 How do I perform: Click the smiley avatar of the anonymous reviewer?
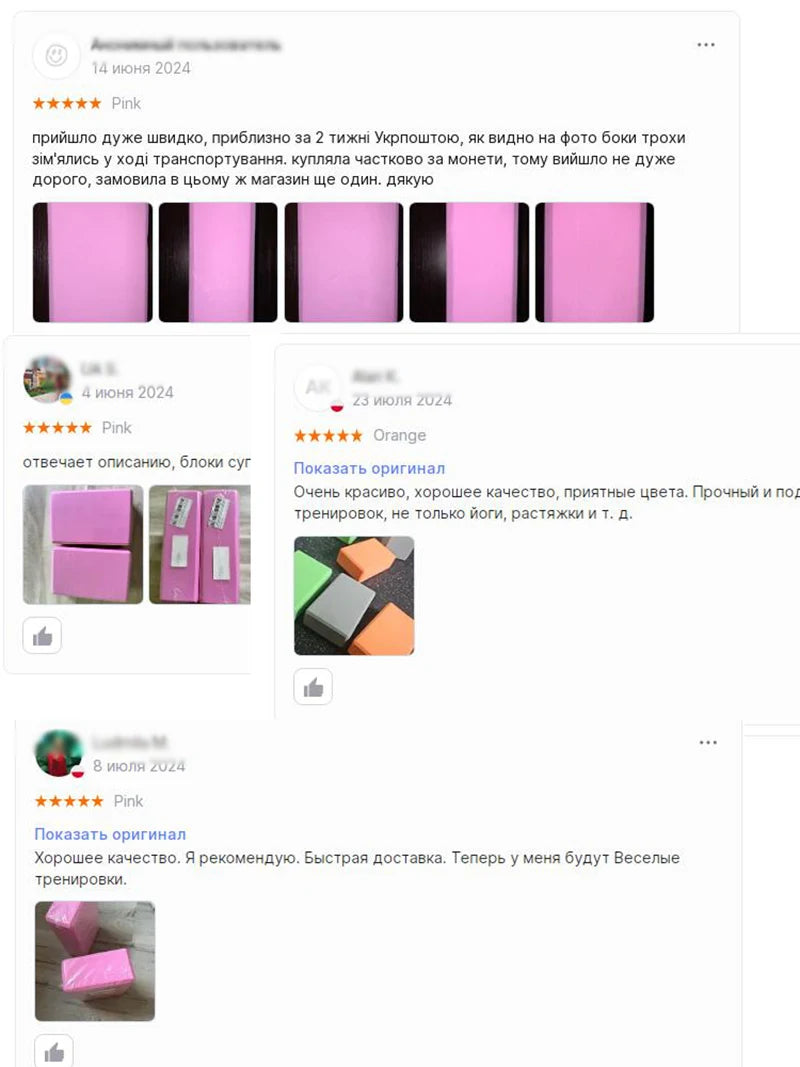point(56,55)
